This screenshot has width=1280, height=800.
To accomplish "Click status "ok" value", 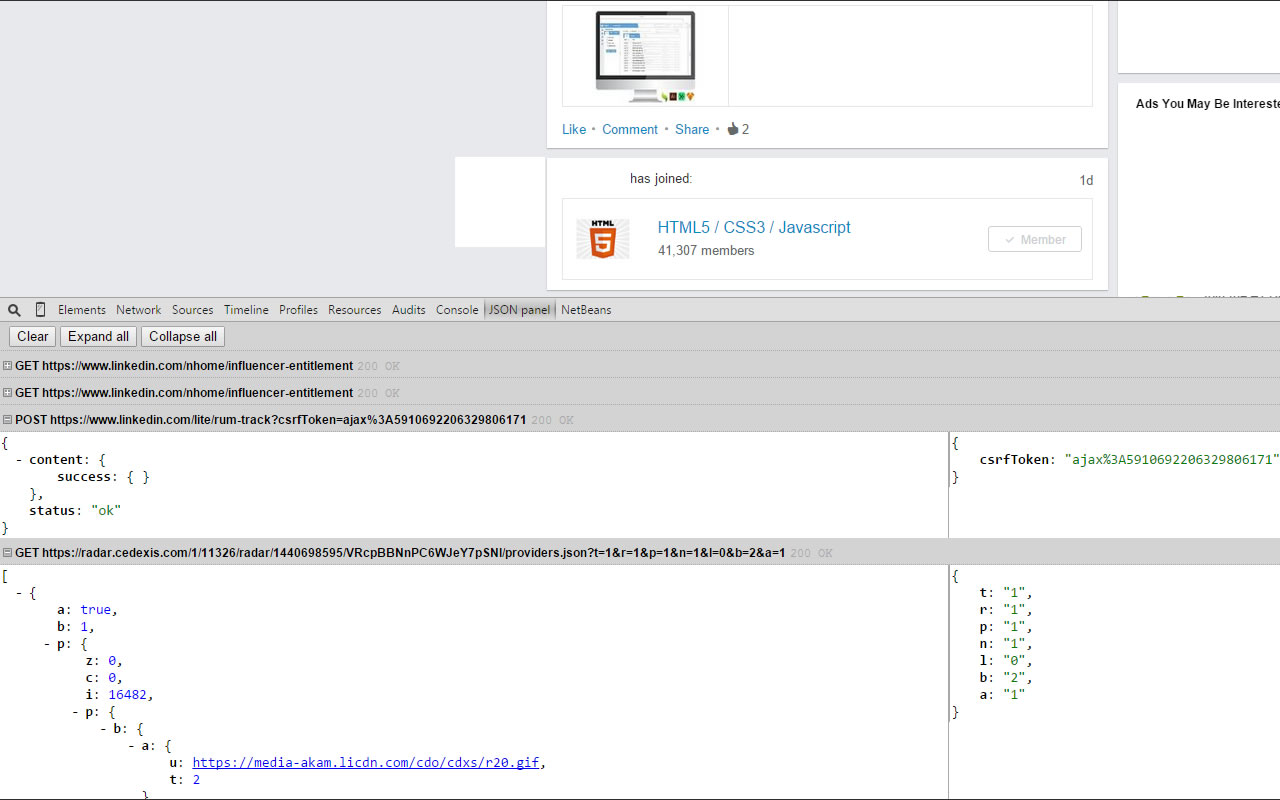I will [x=106, y=511].
